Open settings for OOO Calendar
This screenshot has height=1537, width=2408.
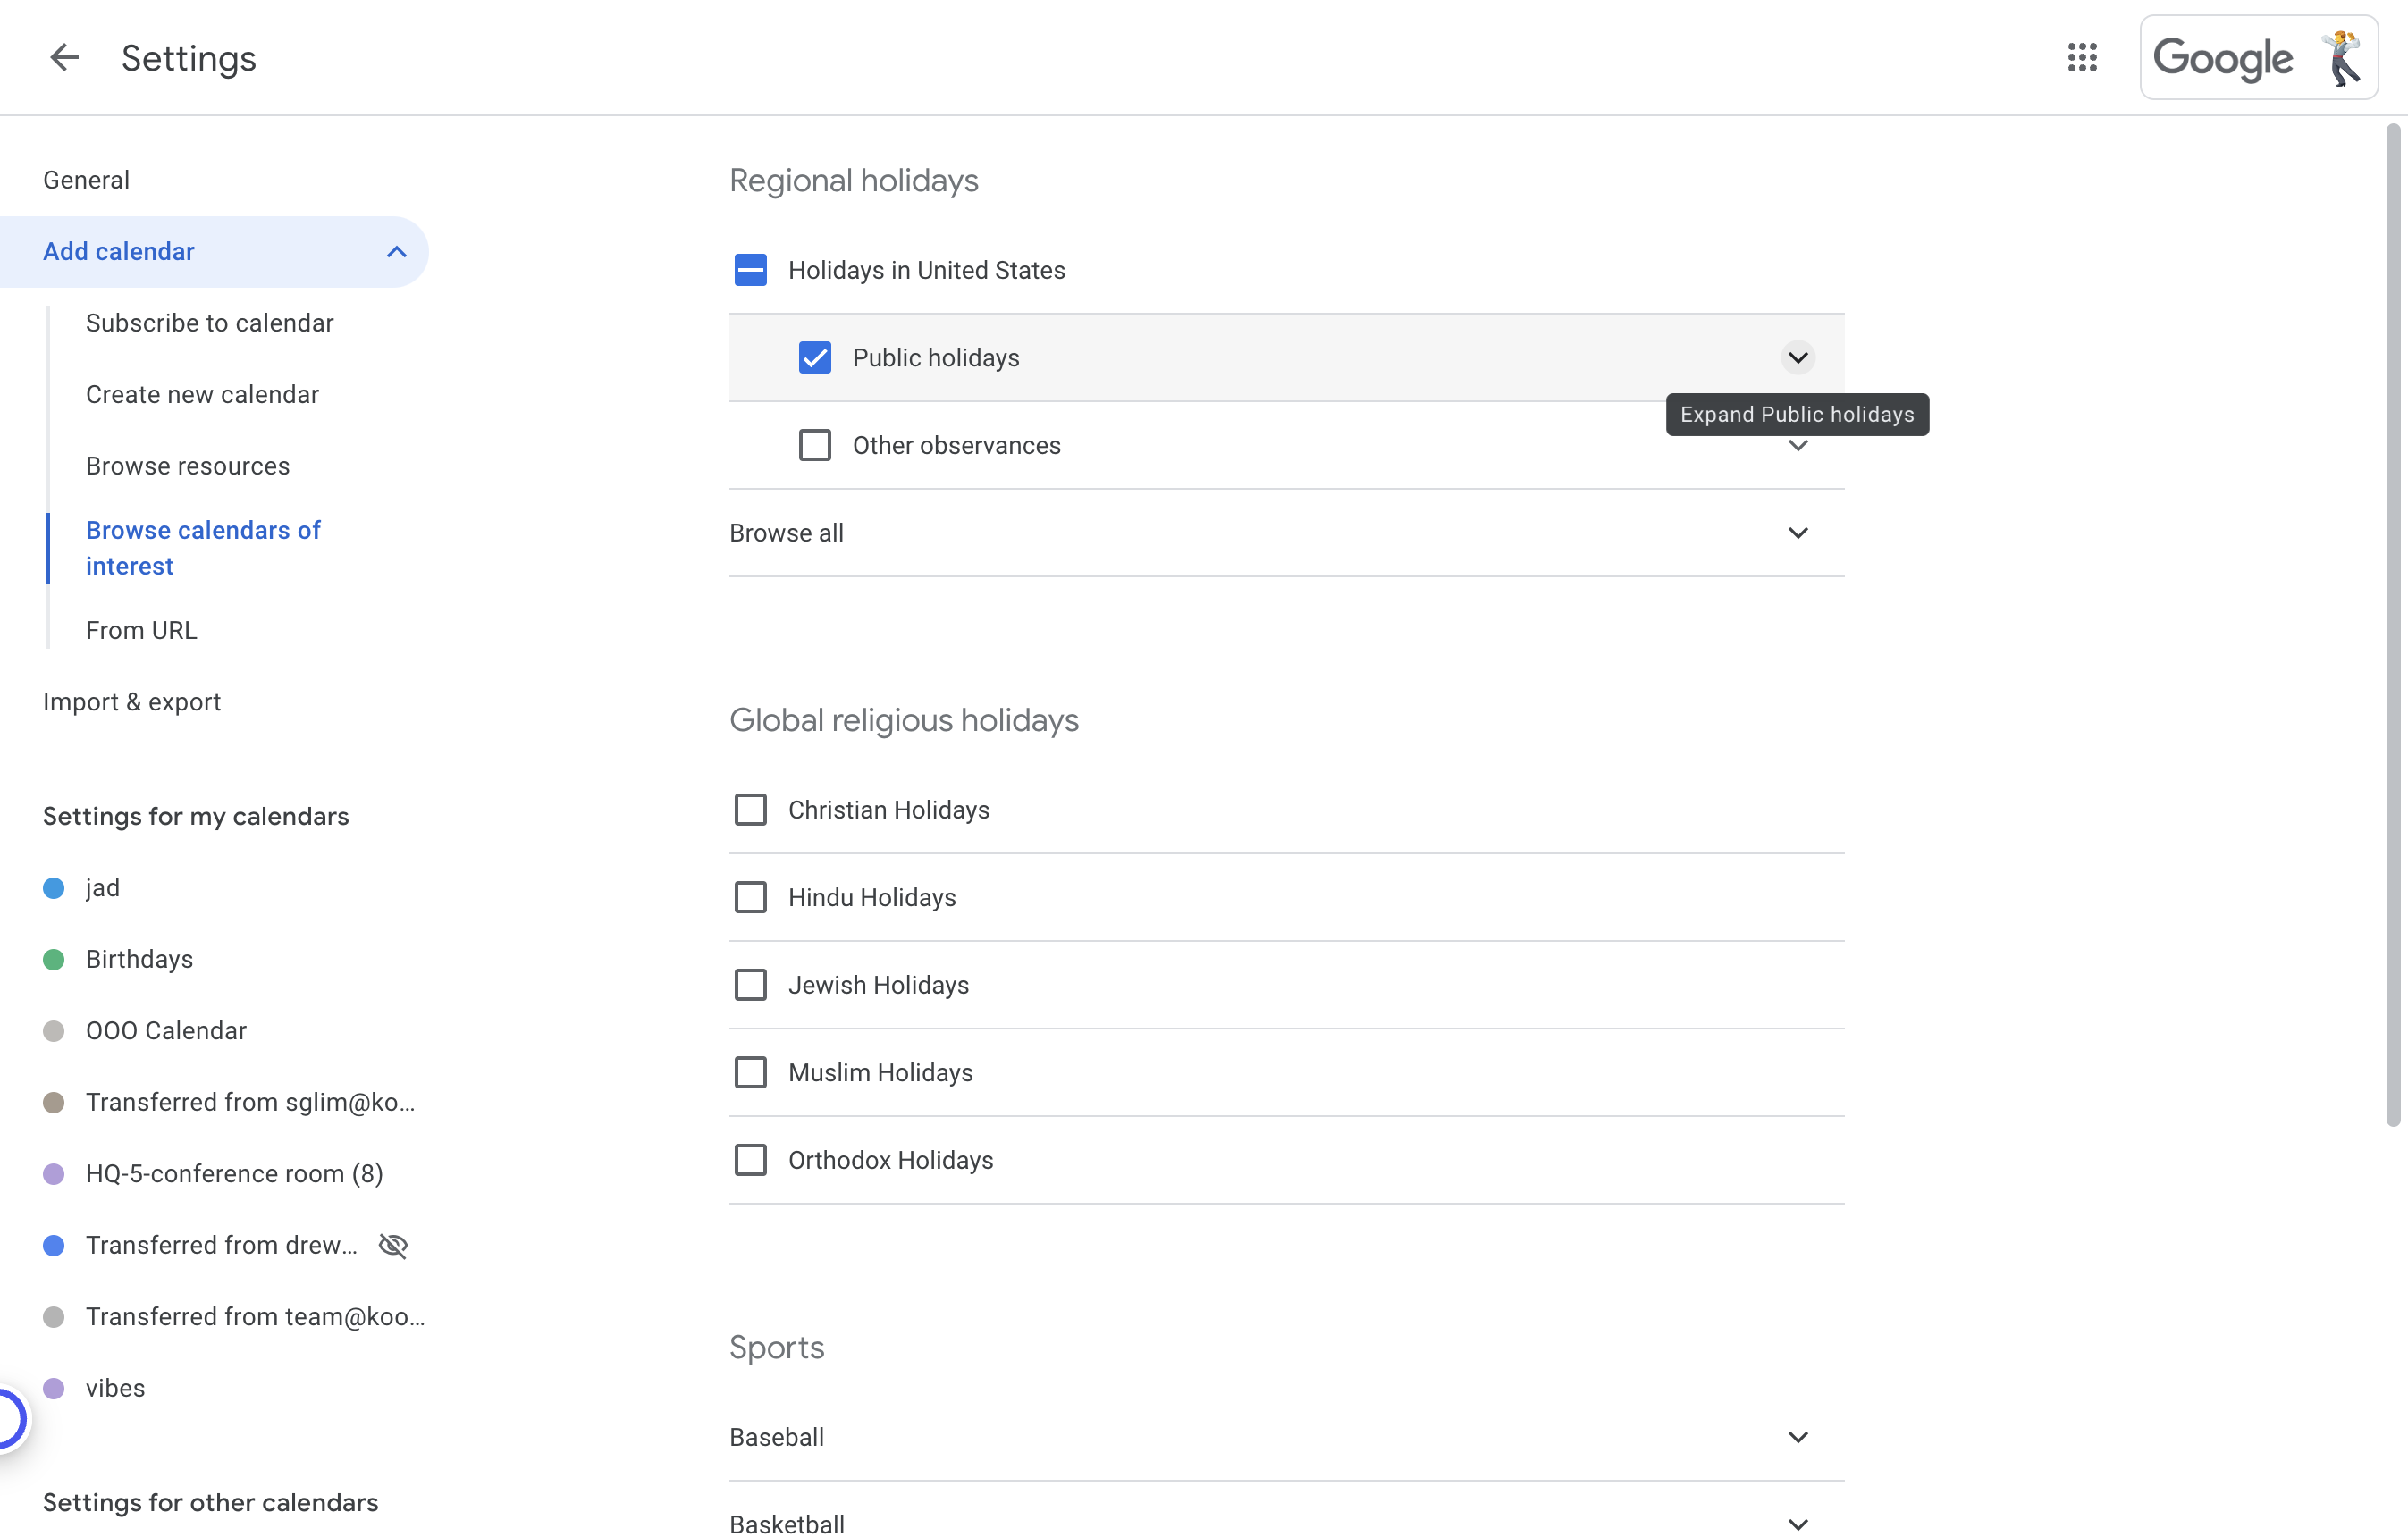click(166, 1031)
